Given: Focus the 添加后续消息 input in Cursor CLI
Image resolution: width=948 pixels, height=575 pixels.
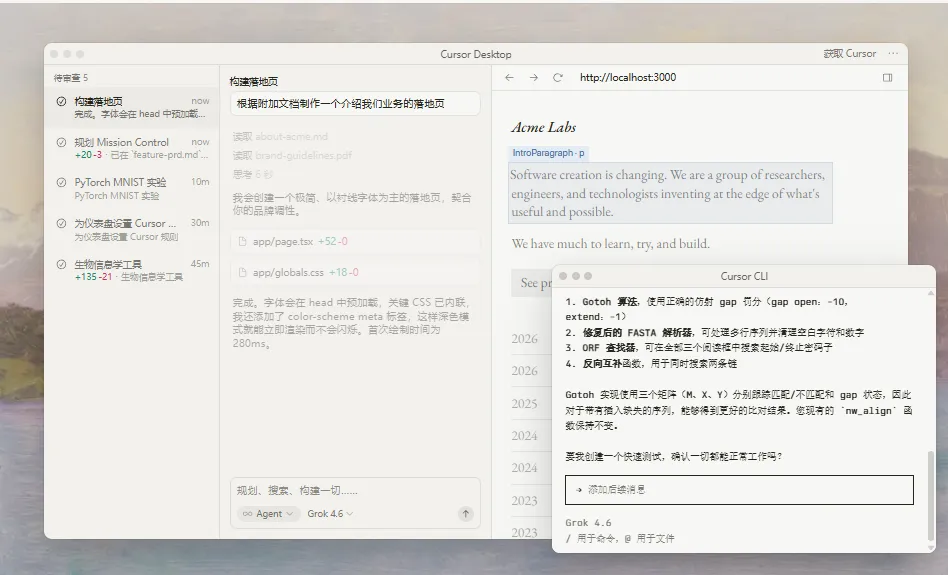Looking at the screenshot, I should (x=739, y=490).
